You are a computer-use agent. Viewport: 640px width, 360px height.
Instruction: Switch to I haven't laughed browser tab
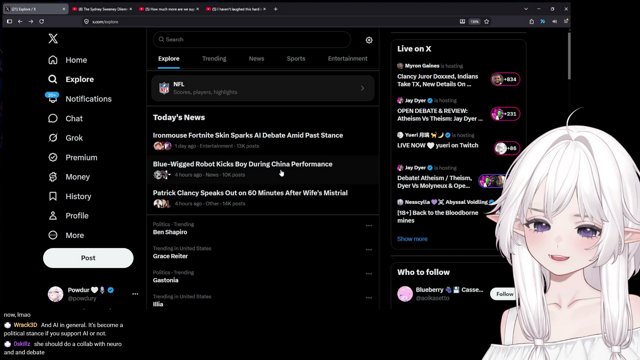236,9
